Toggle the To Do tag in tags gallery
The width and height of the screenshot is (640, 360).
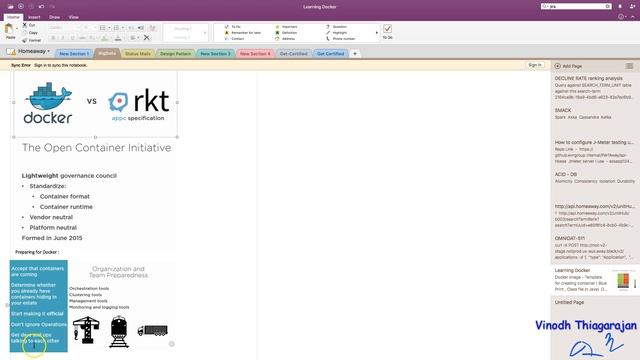(x=233, y=27)
